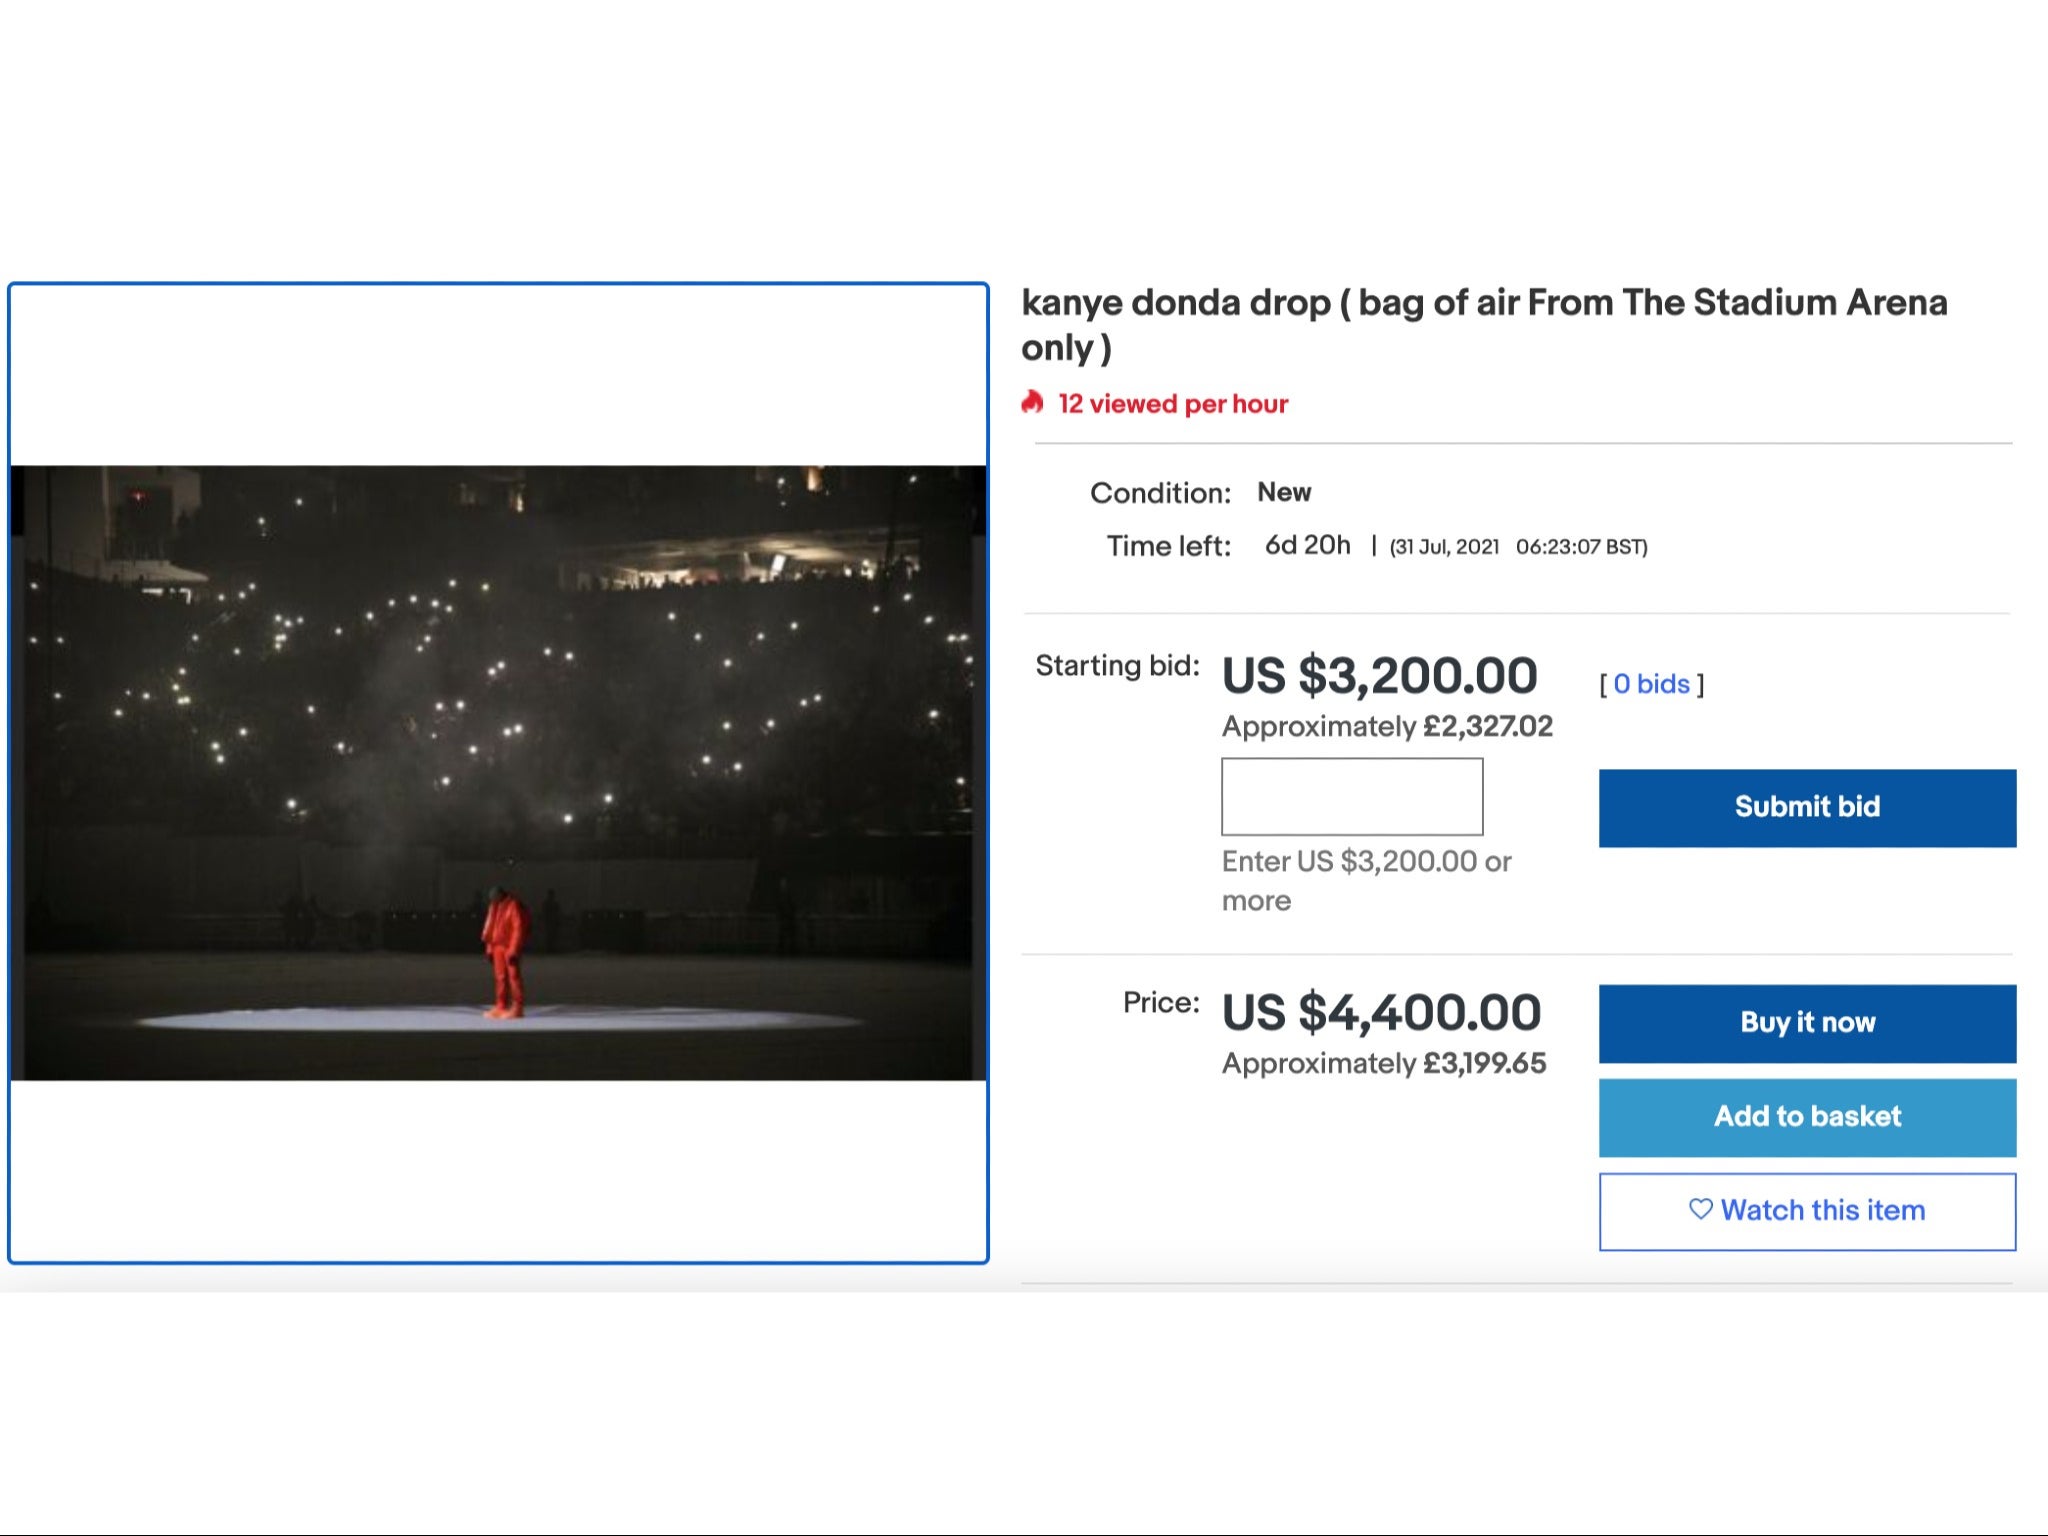Click the condition value New
The width and height of the screenshot is (2048, 1536).
pos(1284,492)
